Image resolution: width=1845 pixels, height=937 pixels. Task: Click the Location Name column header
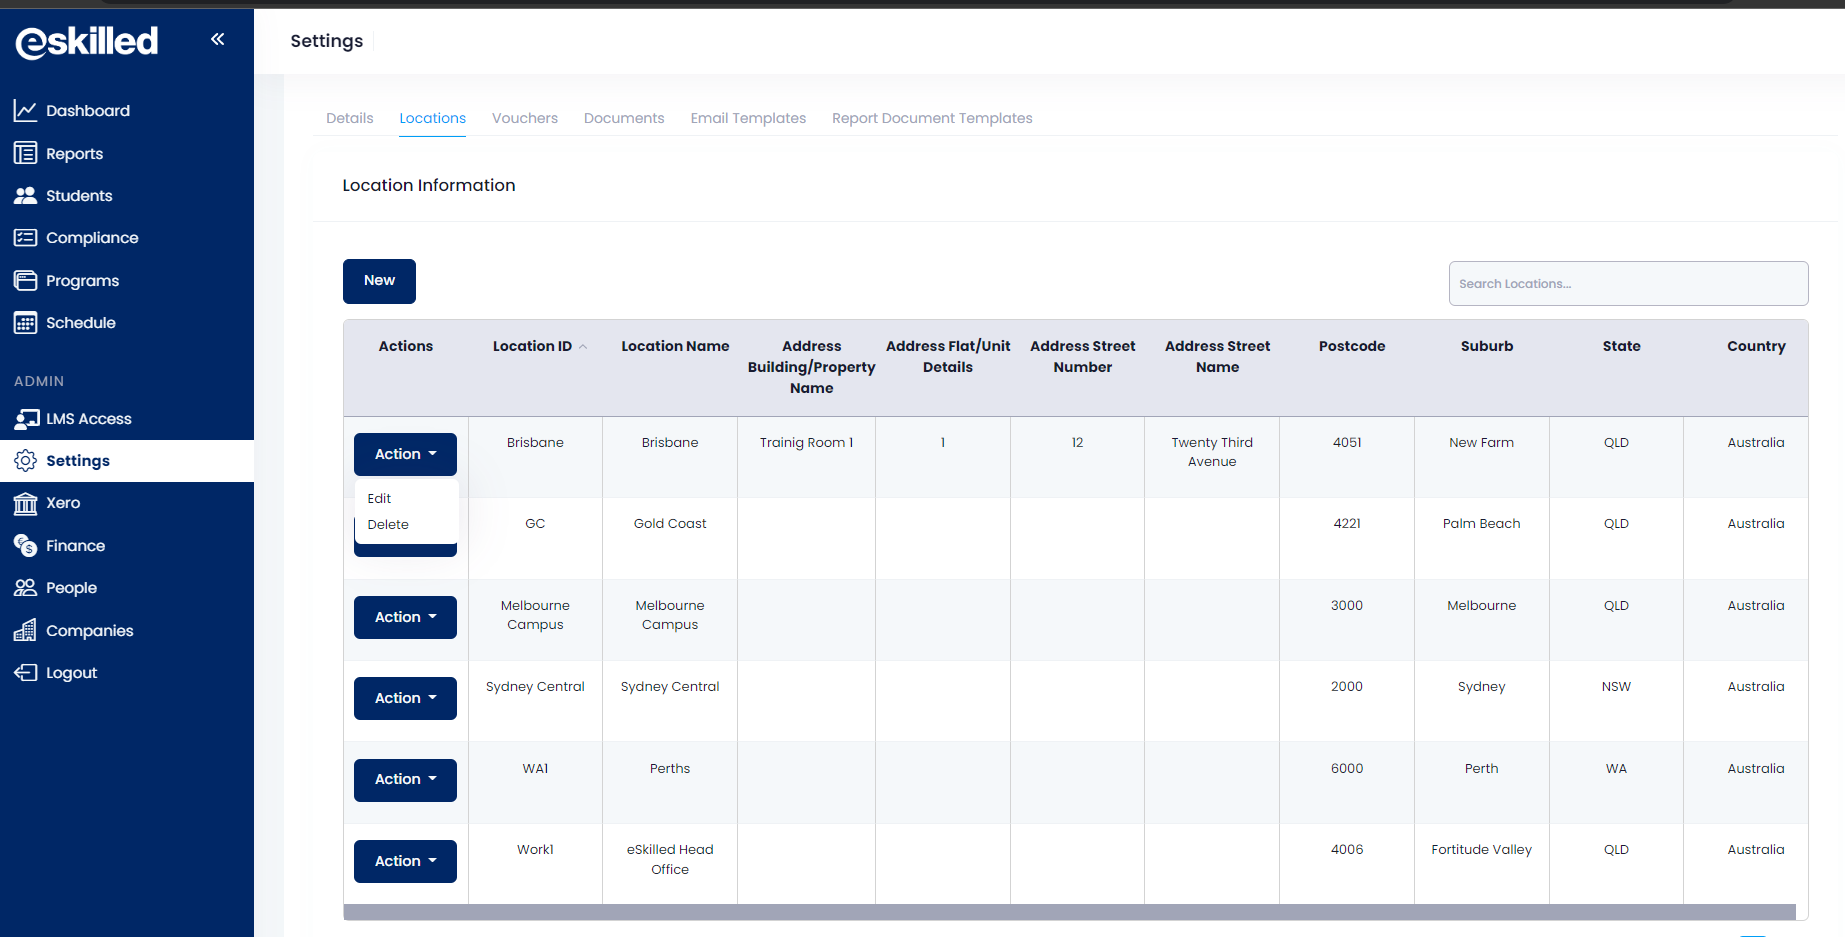pyautogui.click(x=675, y=346)
